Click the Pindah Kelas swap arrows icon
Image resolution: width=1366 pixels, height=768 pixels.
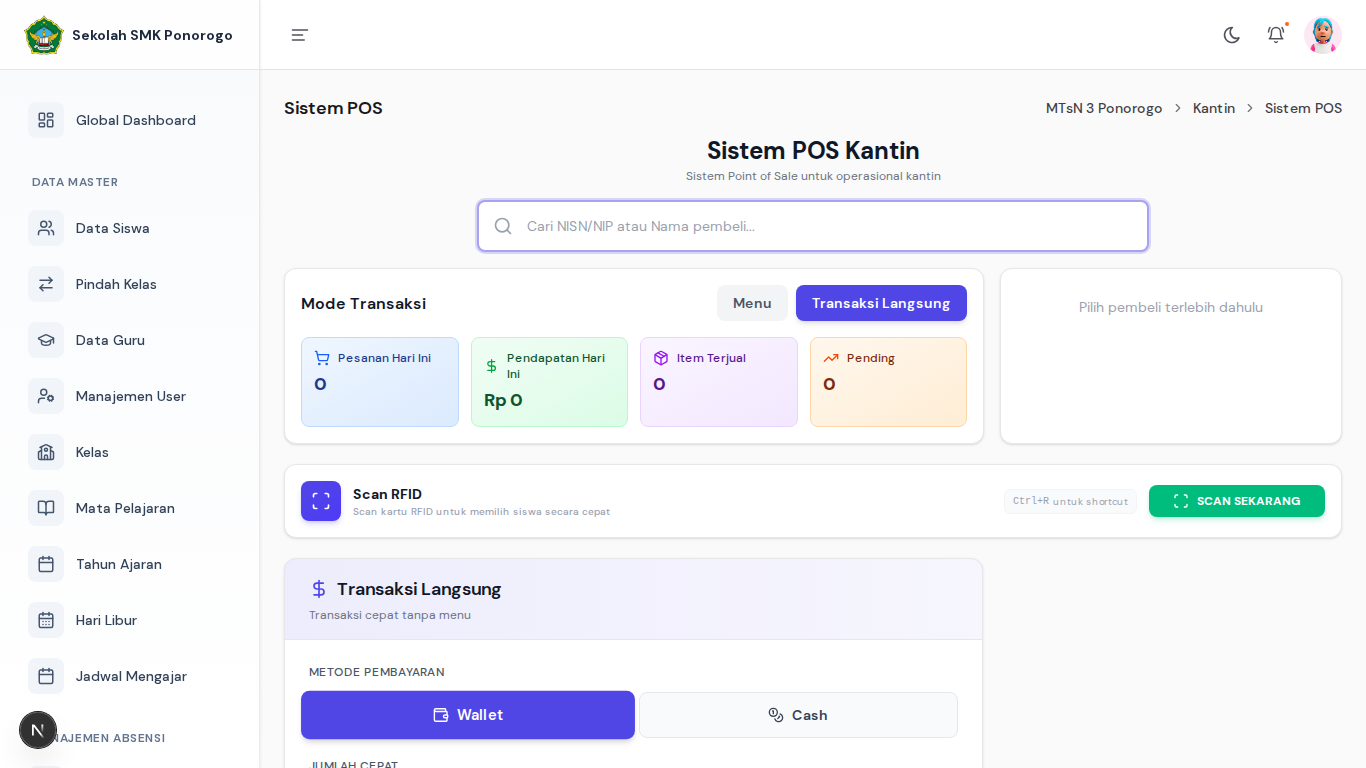pos(46,284)
